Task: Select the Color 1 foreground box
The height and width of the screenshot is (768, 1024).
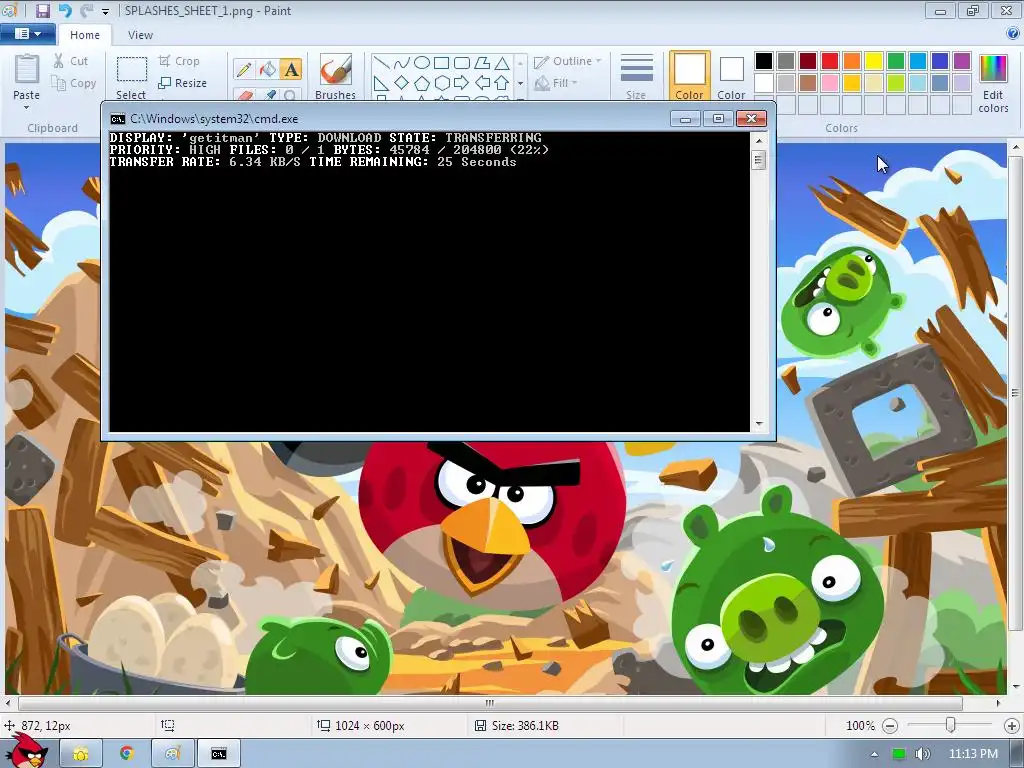Action: 690,76
